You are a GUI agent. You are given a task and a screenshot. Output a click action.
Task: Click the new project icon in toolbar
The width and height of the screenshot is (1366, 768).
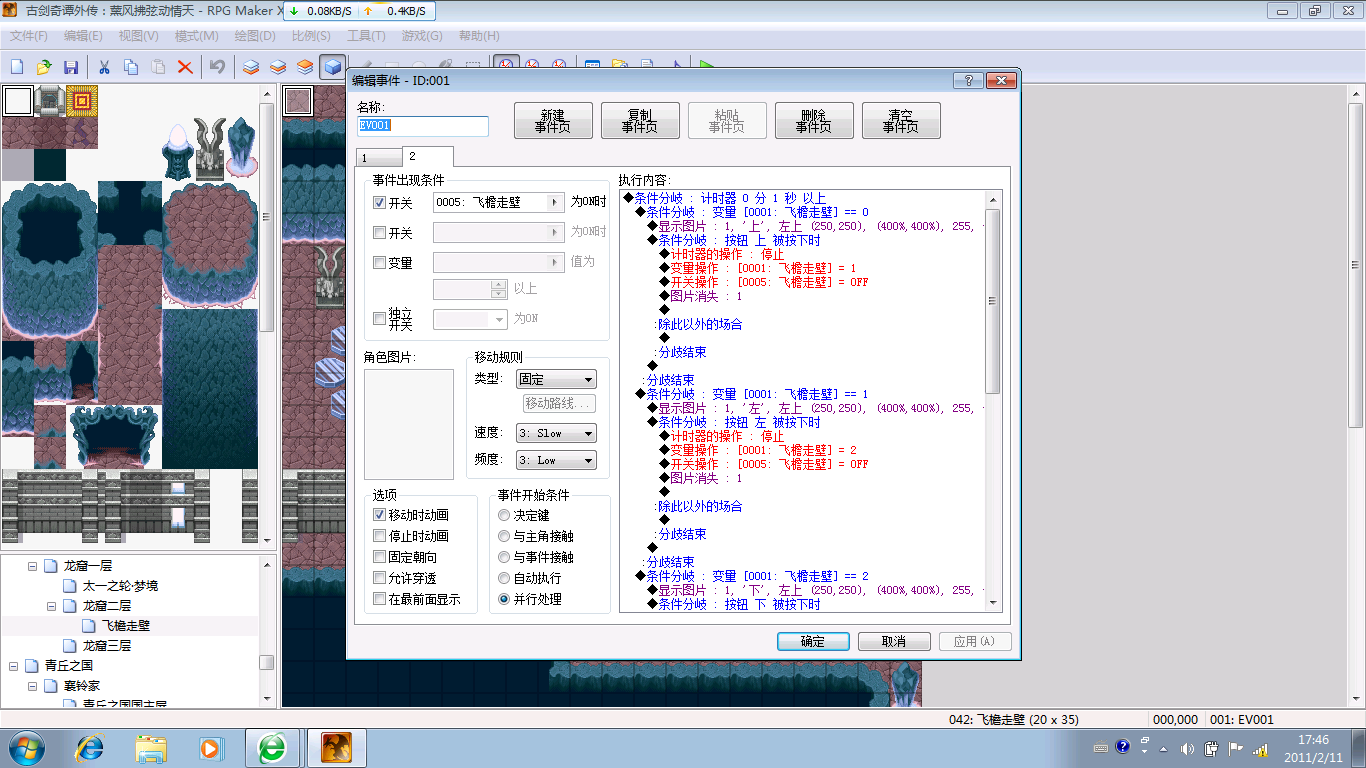17,67
